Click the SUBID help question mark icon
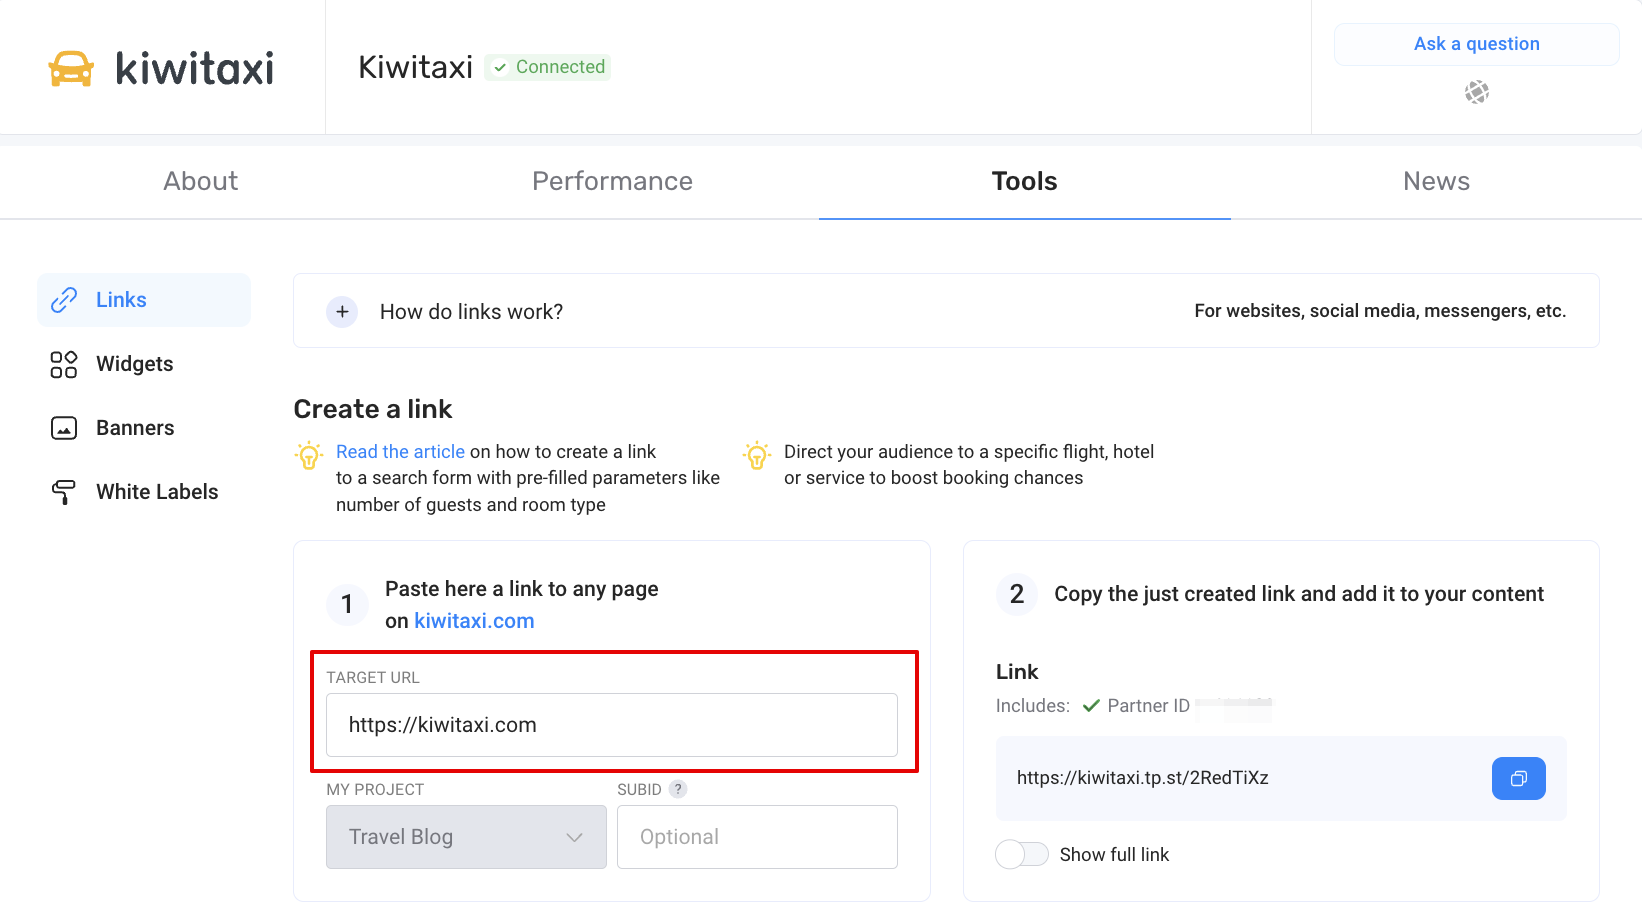The width and height of the screenshot is (1642, 922). tap(678, 789)
